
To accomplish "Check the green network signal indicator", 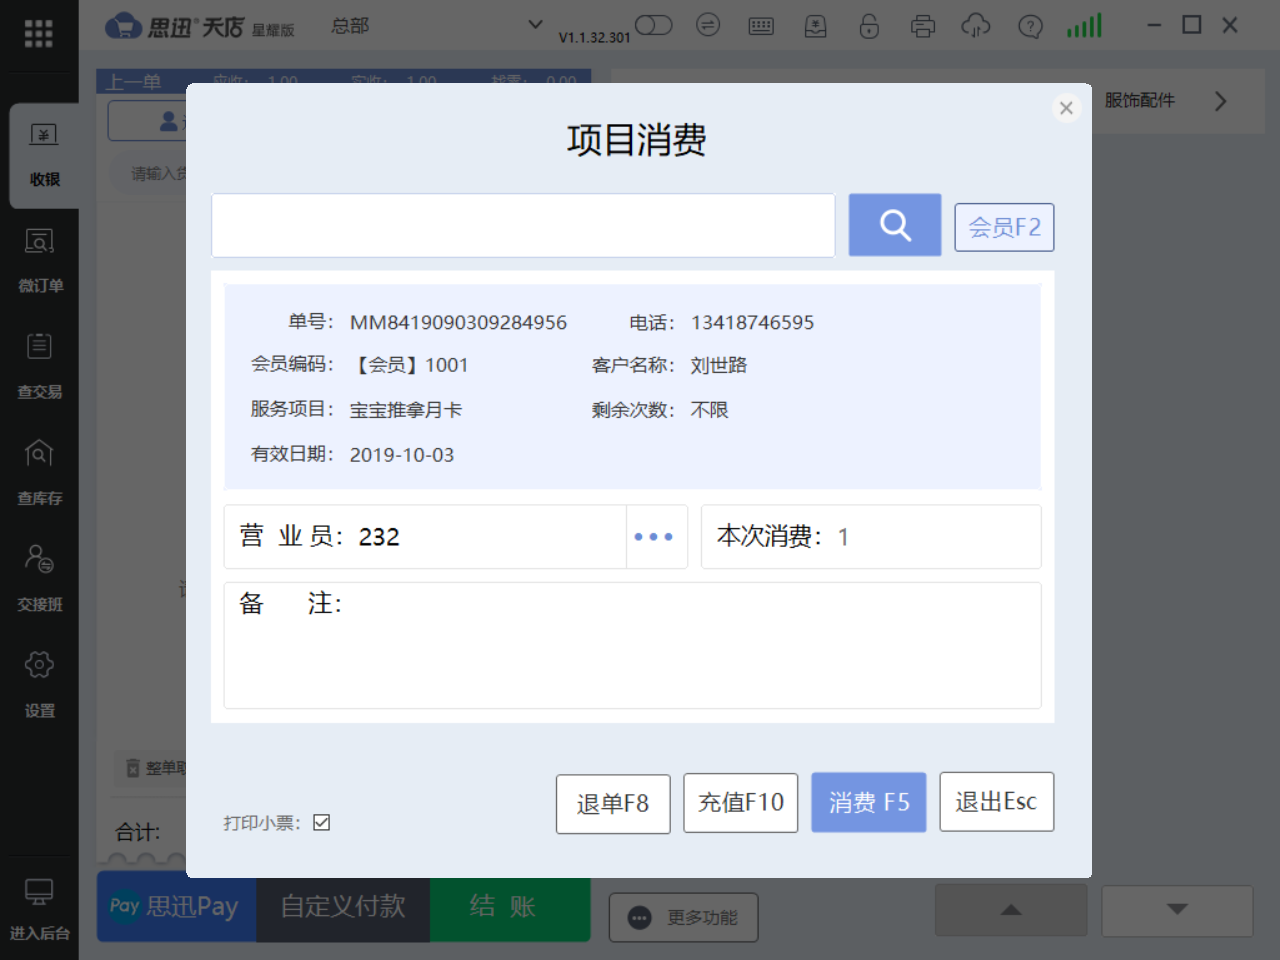I will click(x=1083, y=25).
